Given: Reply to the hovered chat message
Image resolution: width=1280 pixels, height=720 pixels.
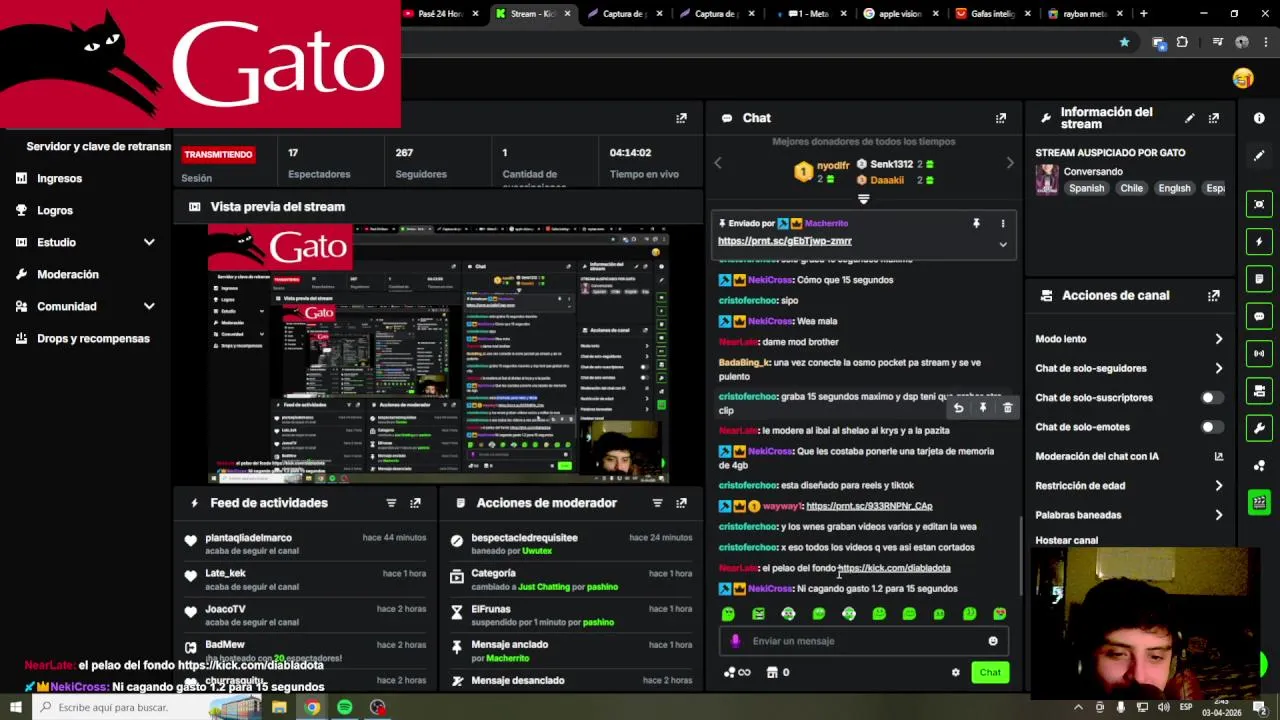Looking at the screenshot, I should click(958, 408).
